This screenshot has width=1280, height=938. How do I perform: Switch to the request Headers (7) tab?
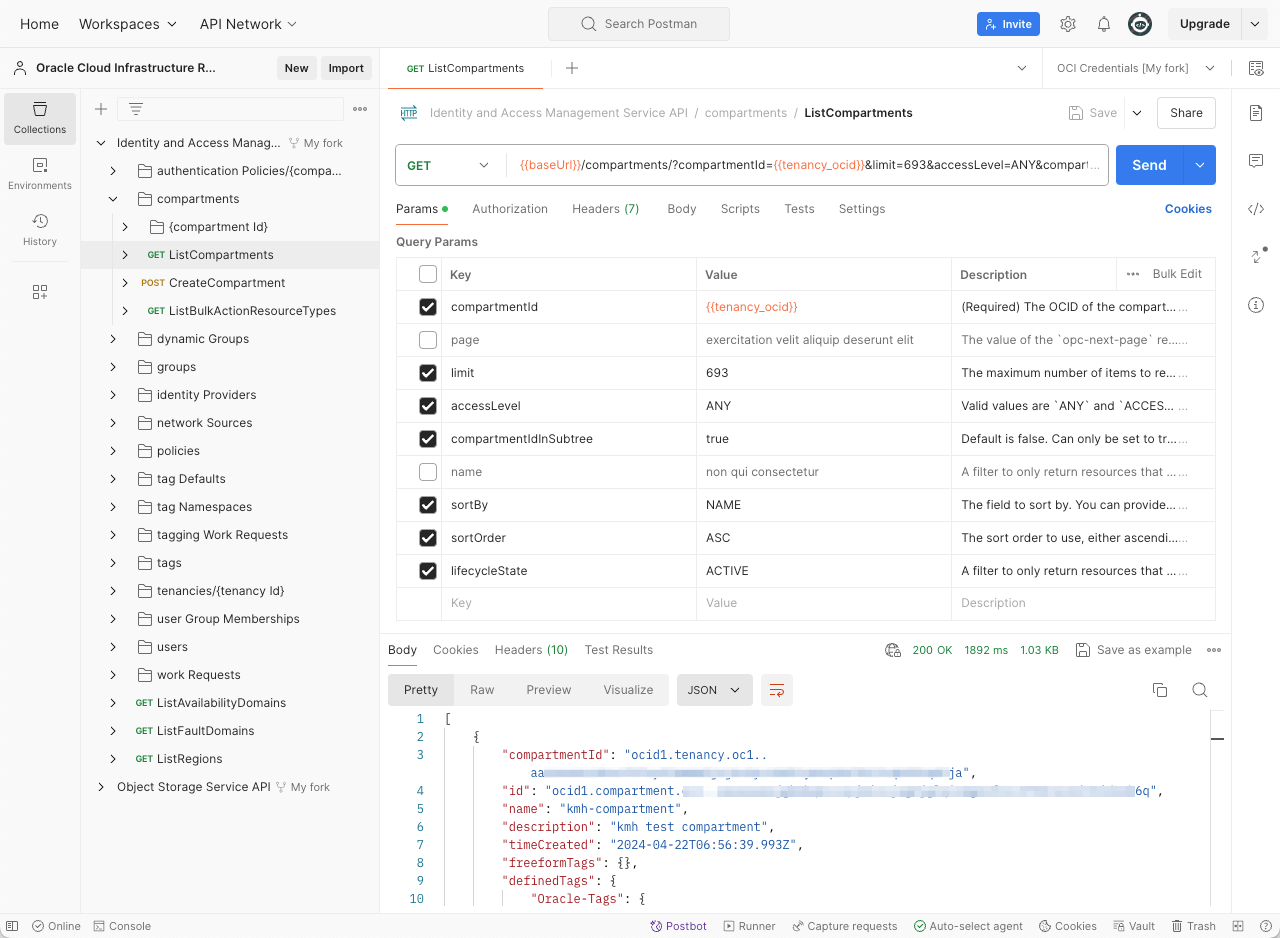coord(606,209)
